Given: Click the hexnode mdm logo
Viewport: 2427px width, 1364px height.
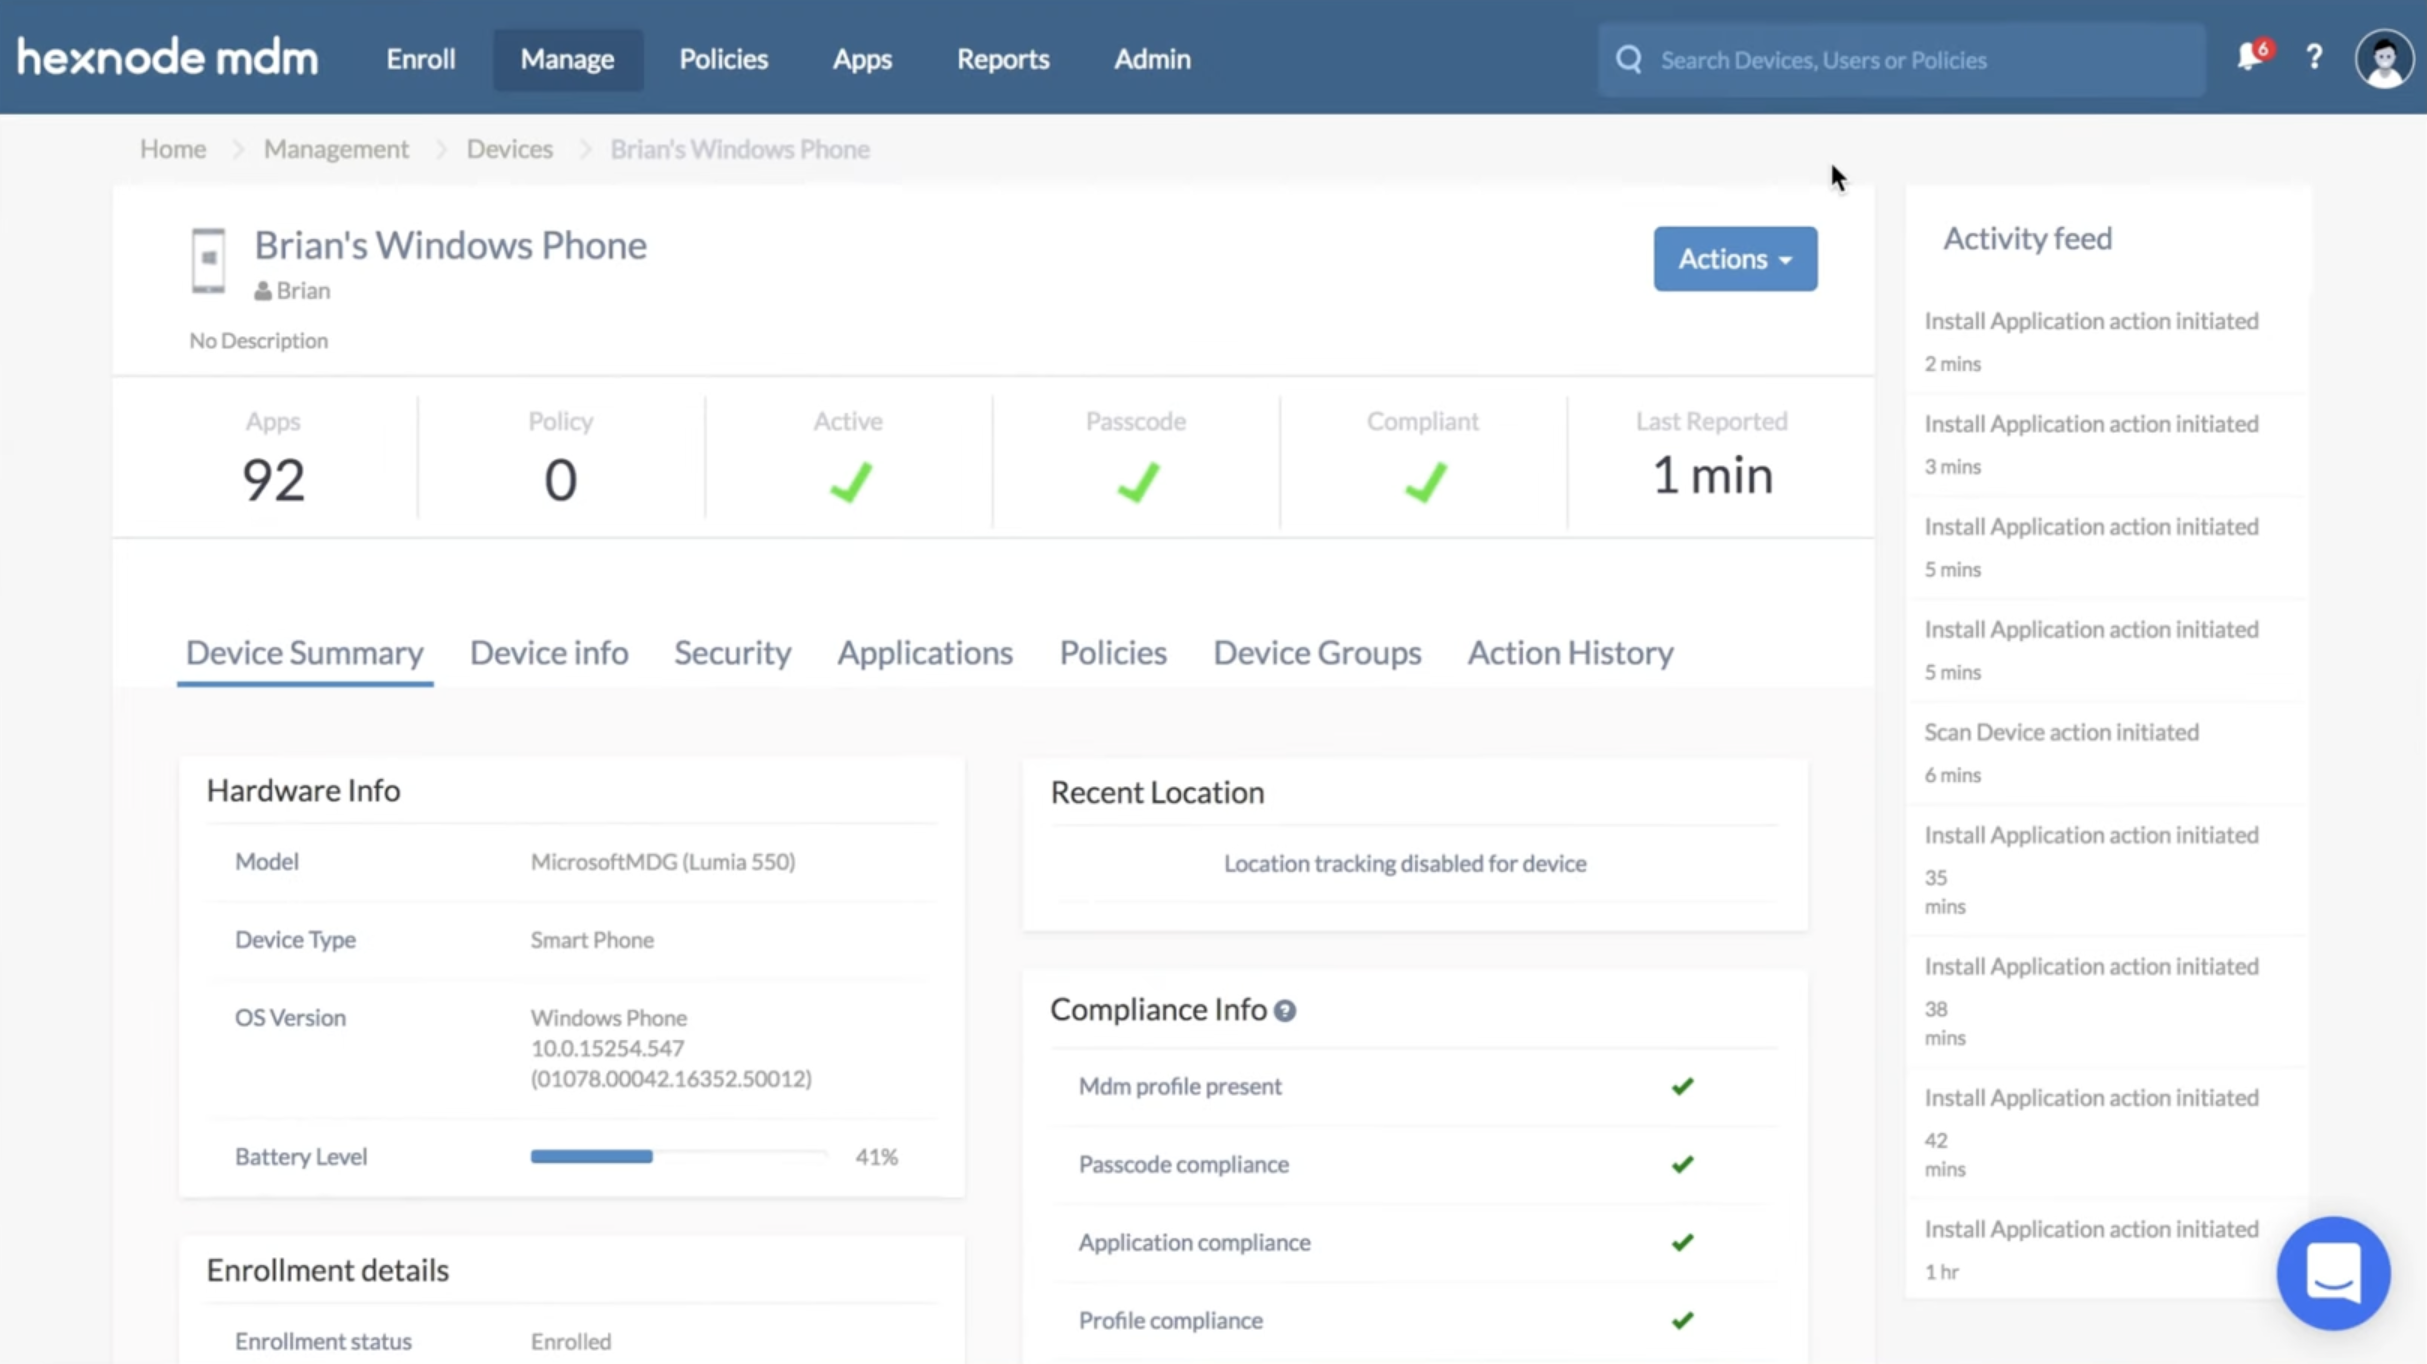Looking at the screenshot, I should (166, 56).
